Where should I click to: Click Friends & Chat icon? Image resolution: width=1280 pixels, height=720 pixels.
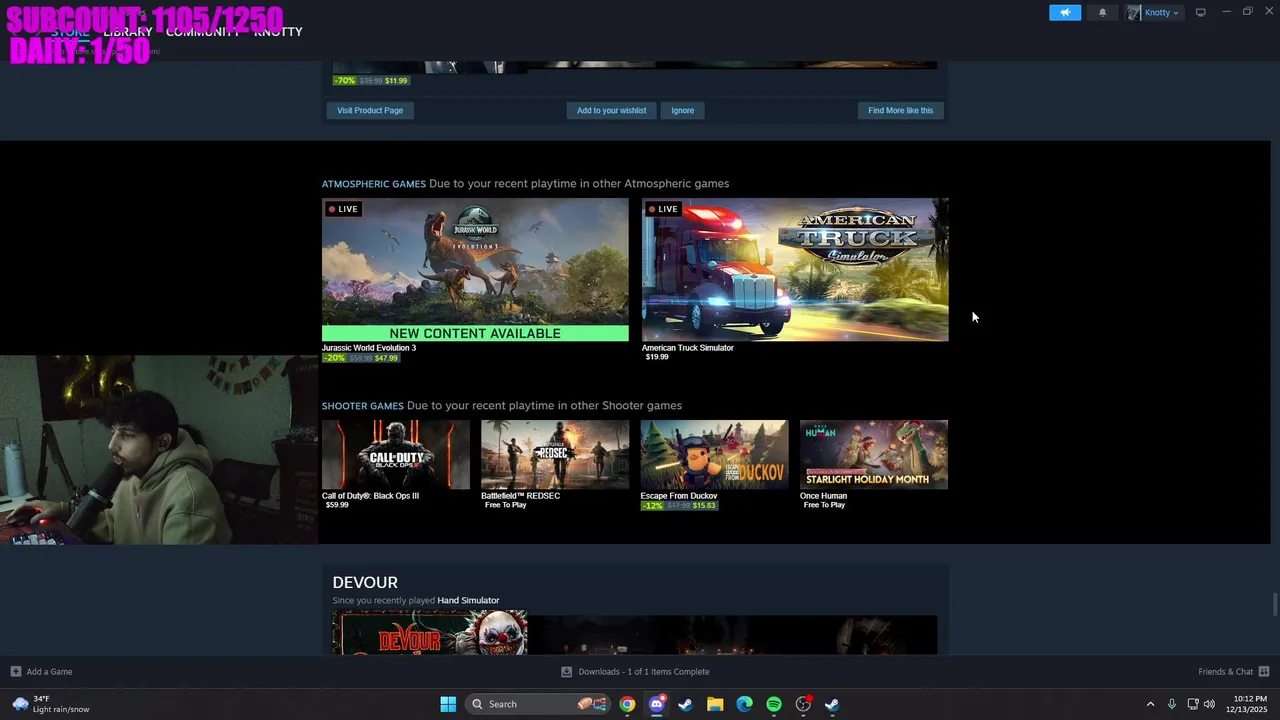point(1264,672)
